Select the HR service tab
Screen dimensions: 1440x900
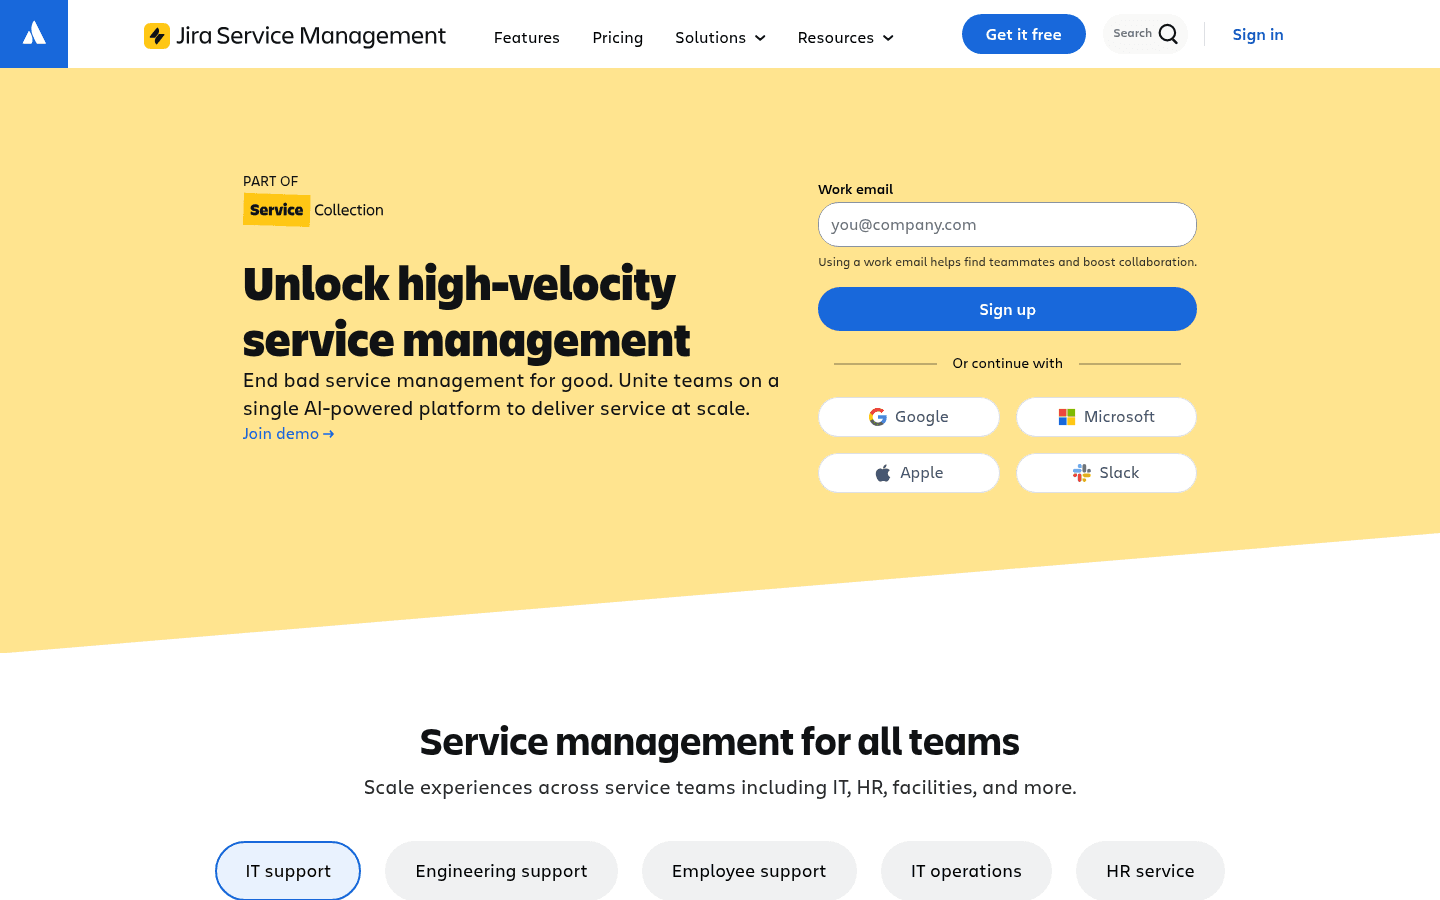1150,871
